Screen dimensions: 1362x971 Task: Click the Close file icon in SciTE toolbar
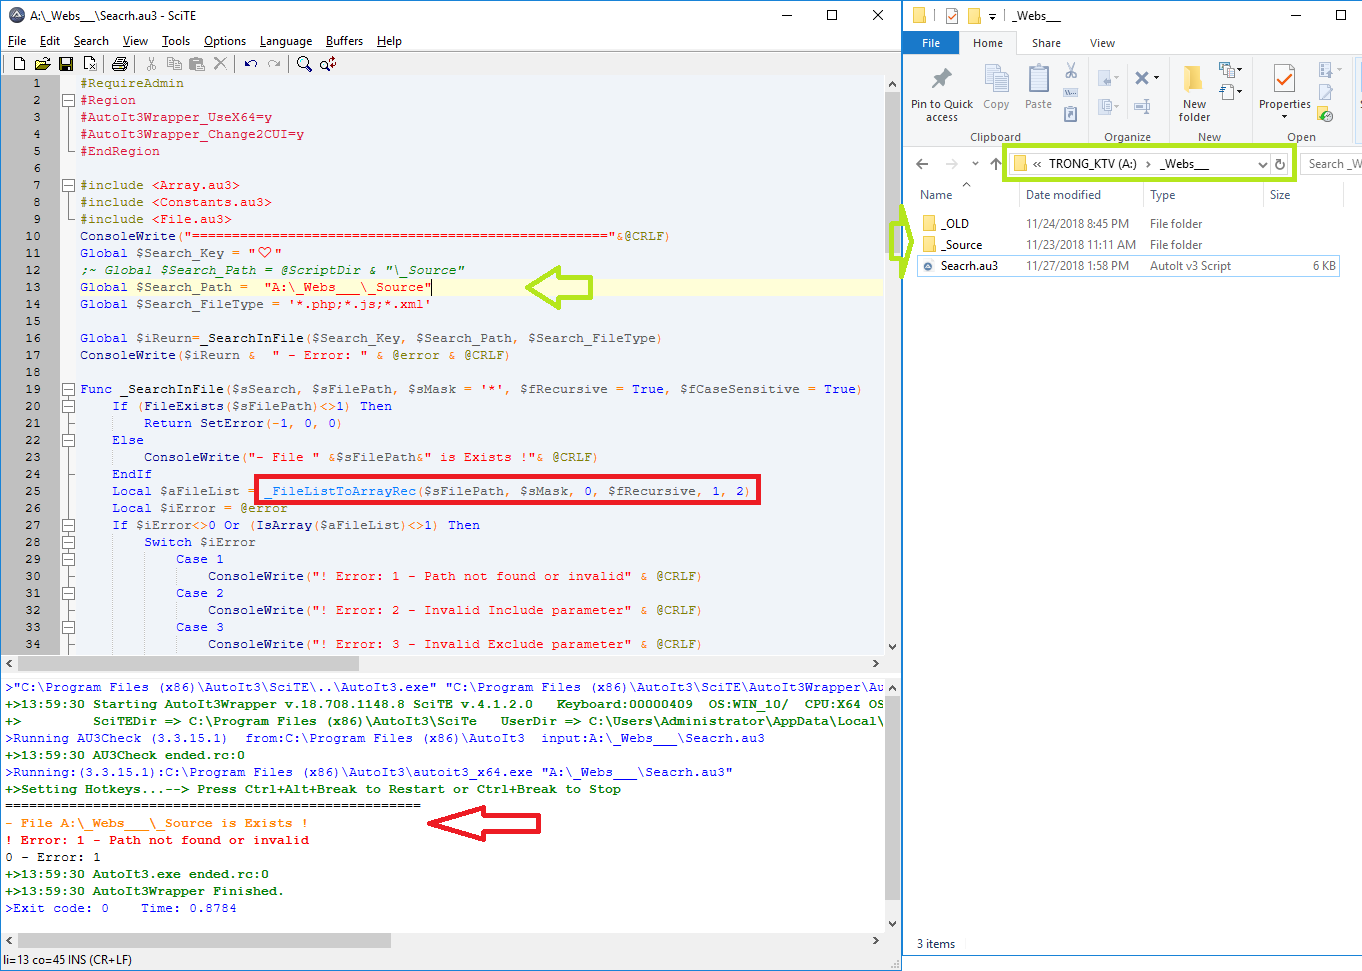[x=89, y=64]
